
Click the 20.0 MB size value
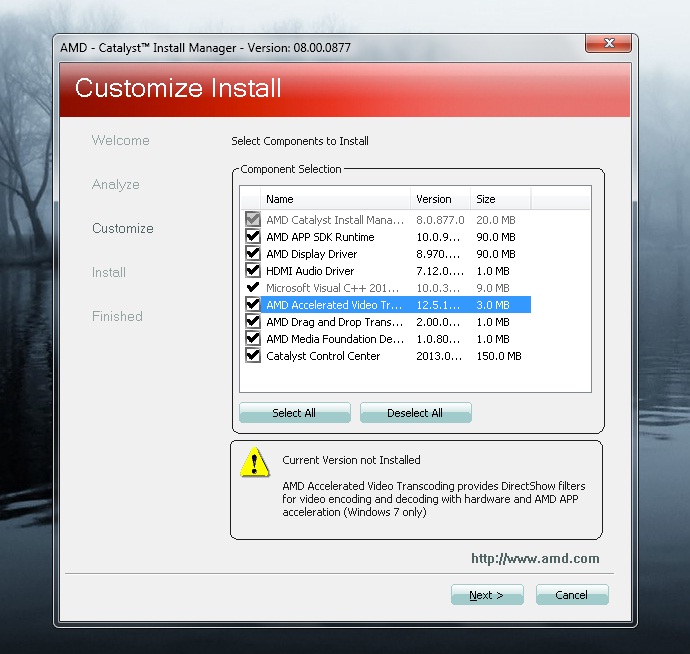pyautogui.click(x=495, y=220)
